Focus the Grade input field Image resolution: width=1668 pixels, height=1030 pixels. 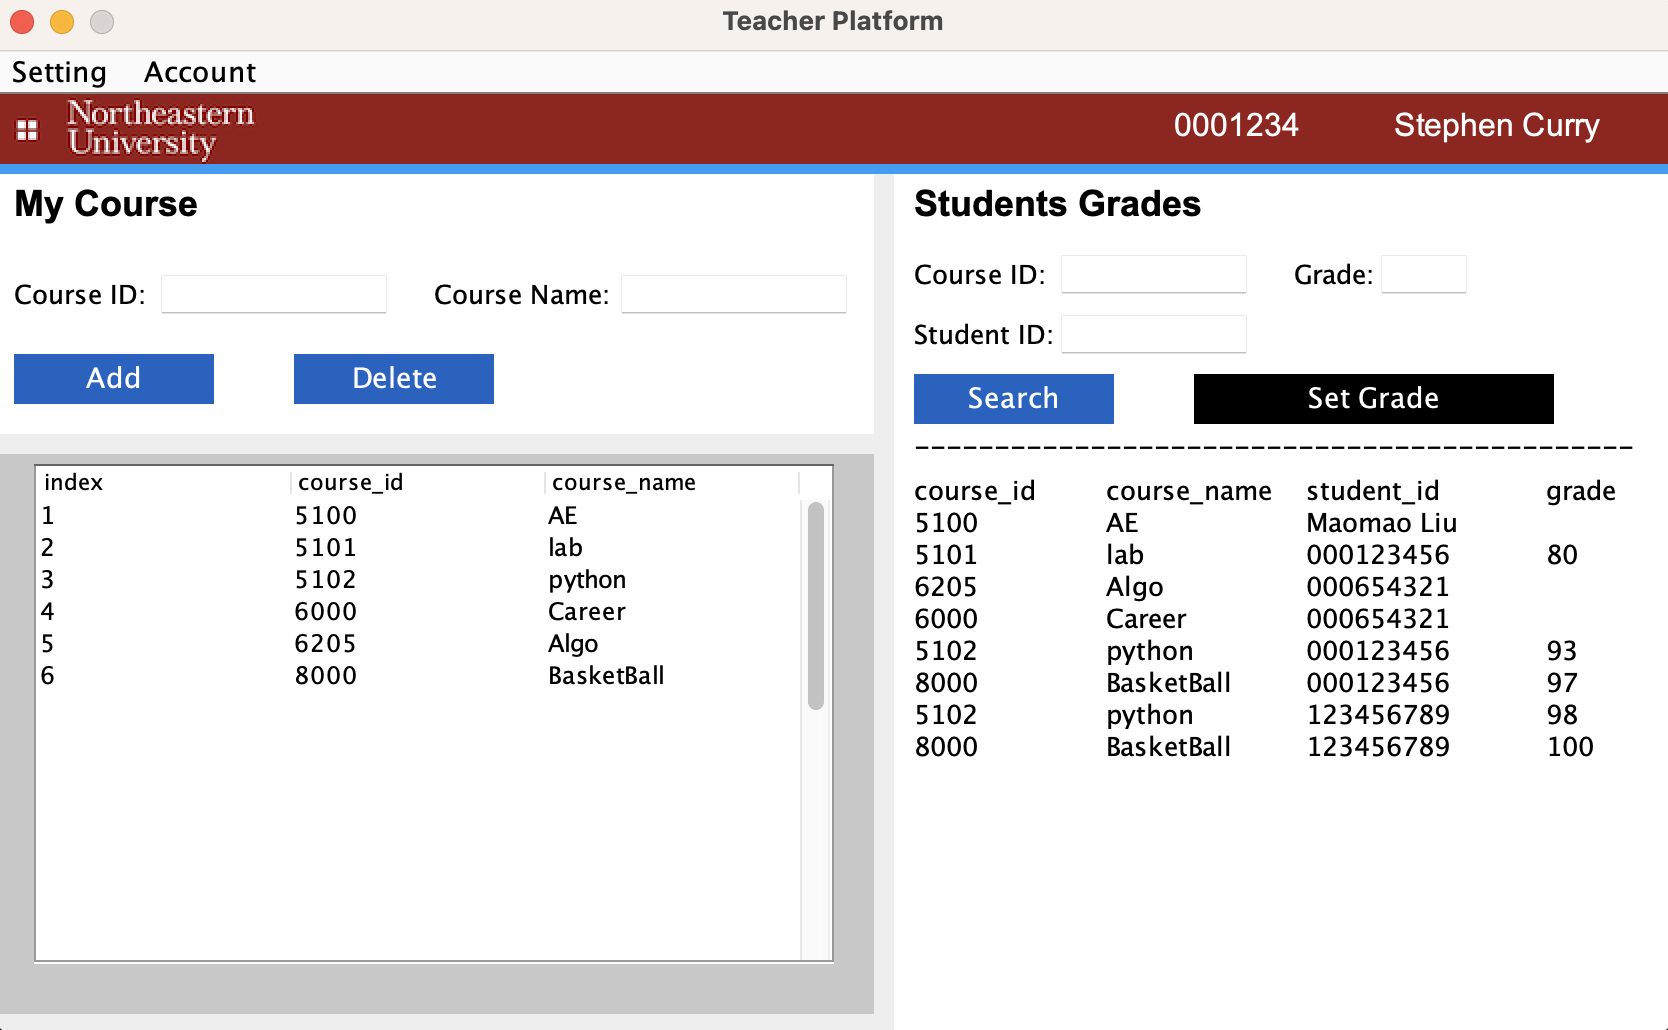tap(1424, 274)
